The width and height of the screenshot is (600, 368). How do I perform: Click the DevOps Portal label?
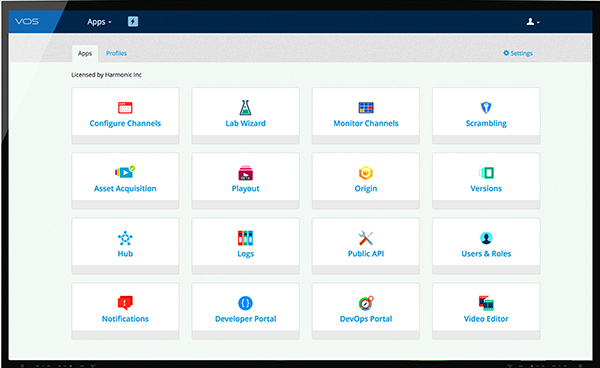click(x=366, y=319)
